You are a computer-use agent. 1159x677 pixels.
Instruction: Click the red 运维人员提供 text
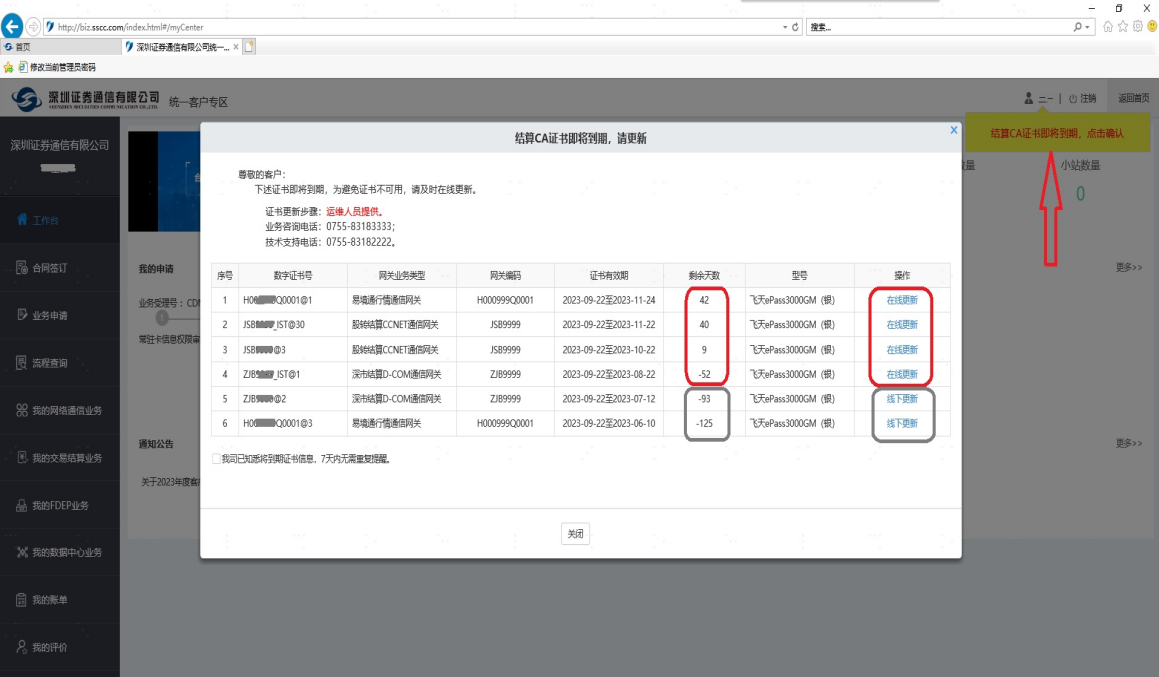[x=354, y=211]
